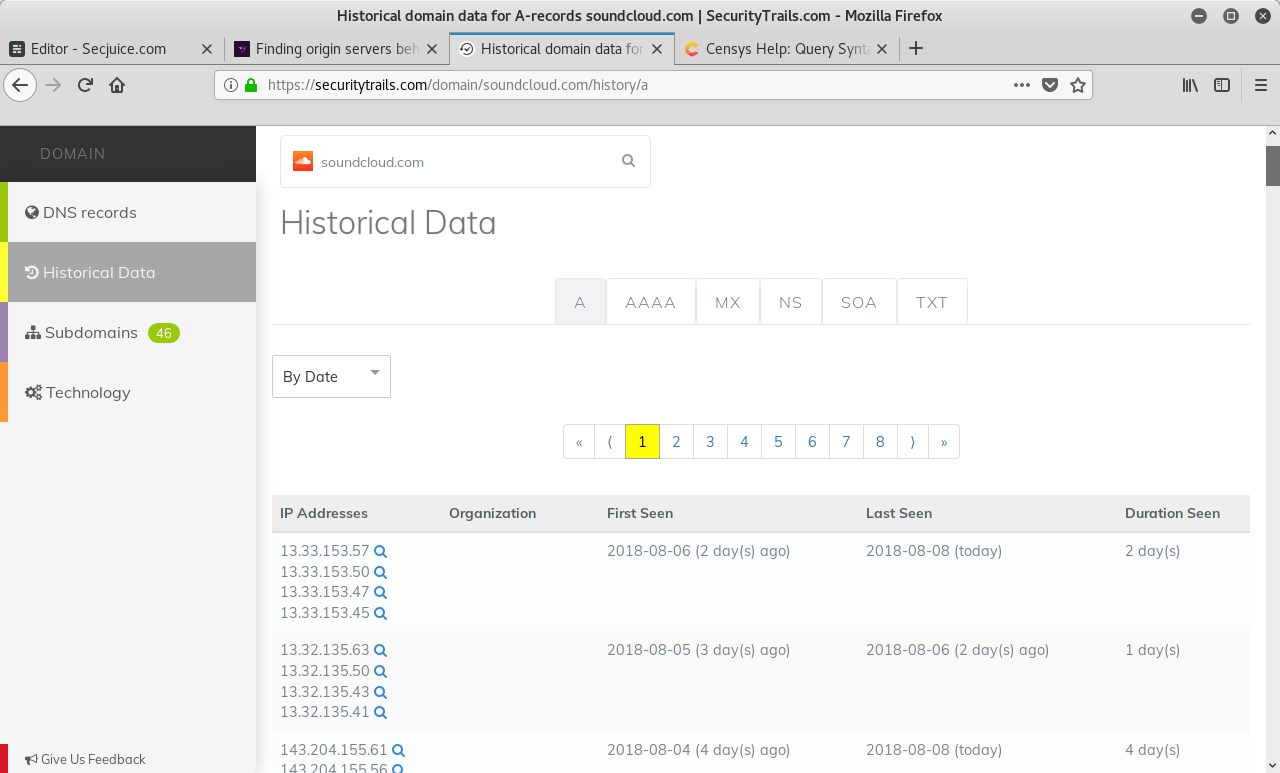Click the SoundCloud logo icon

303,161
